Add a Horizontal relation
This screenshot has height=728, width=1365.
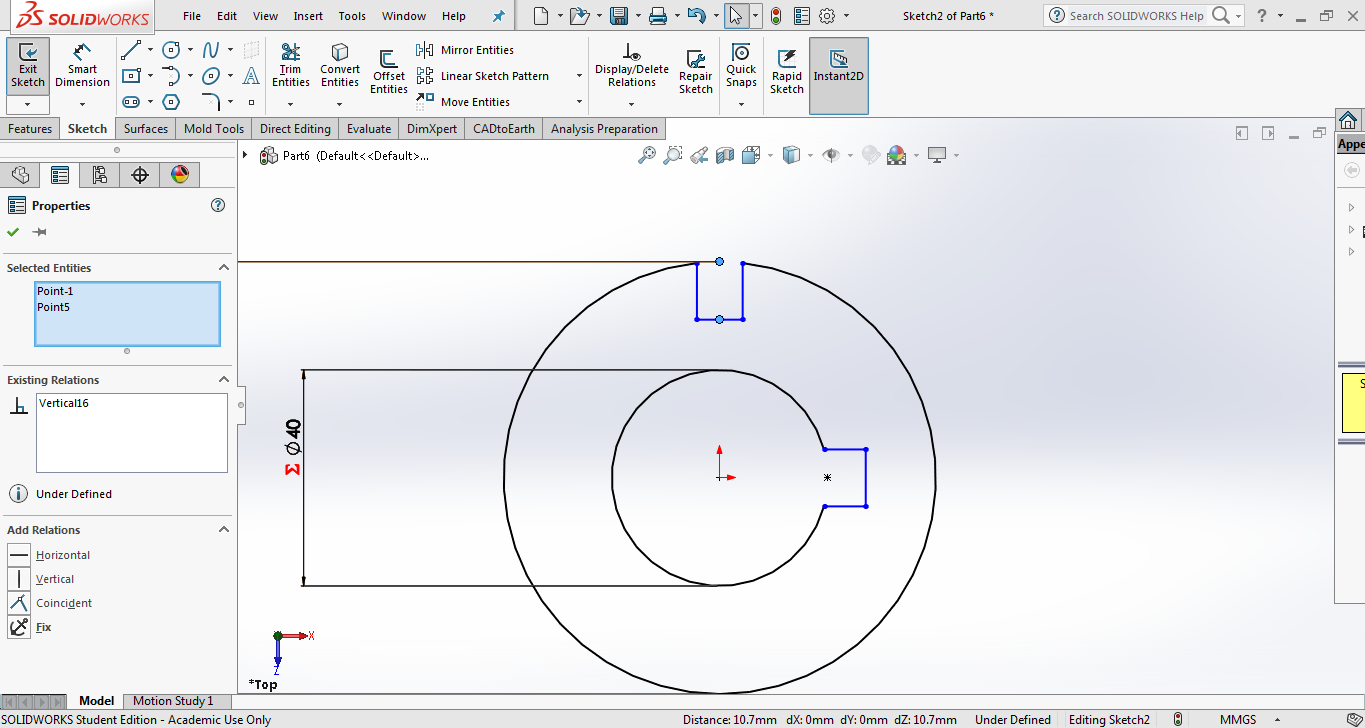point(62,555)
